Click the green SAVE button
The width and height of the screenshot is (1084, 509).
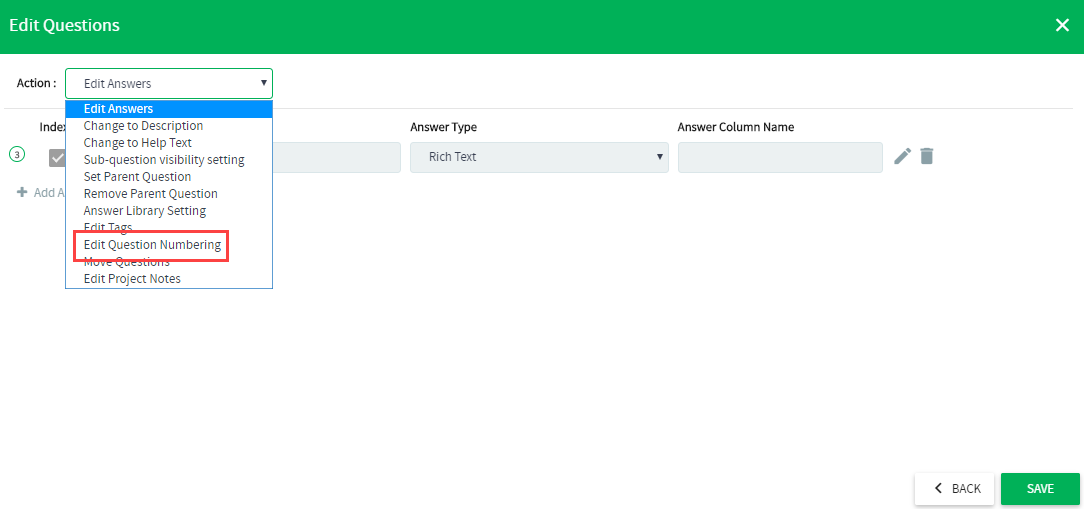tap(1040, 488)
